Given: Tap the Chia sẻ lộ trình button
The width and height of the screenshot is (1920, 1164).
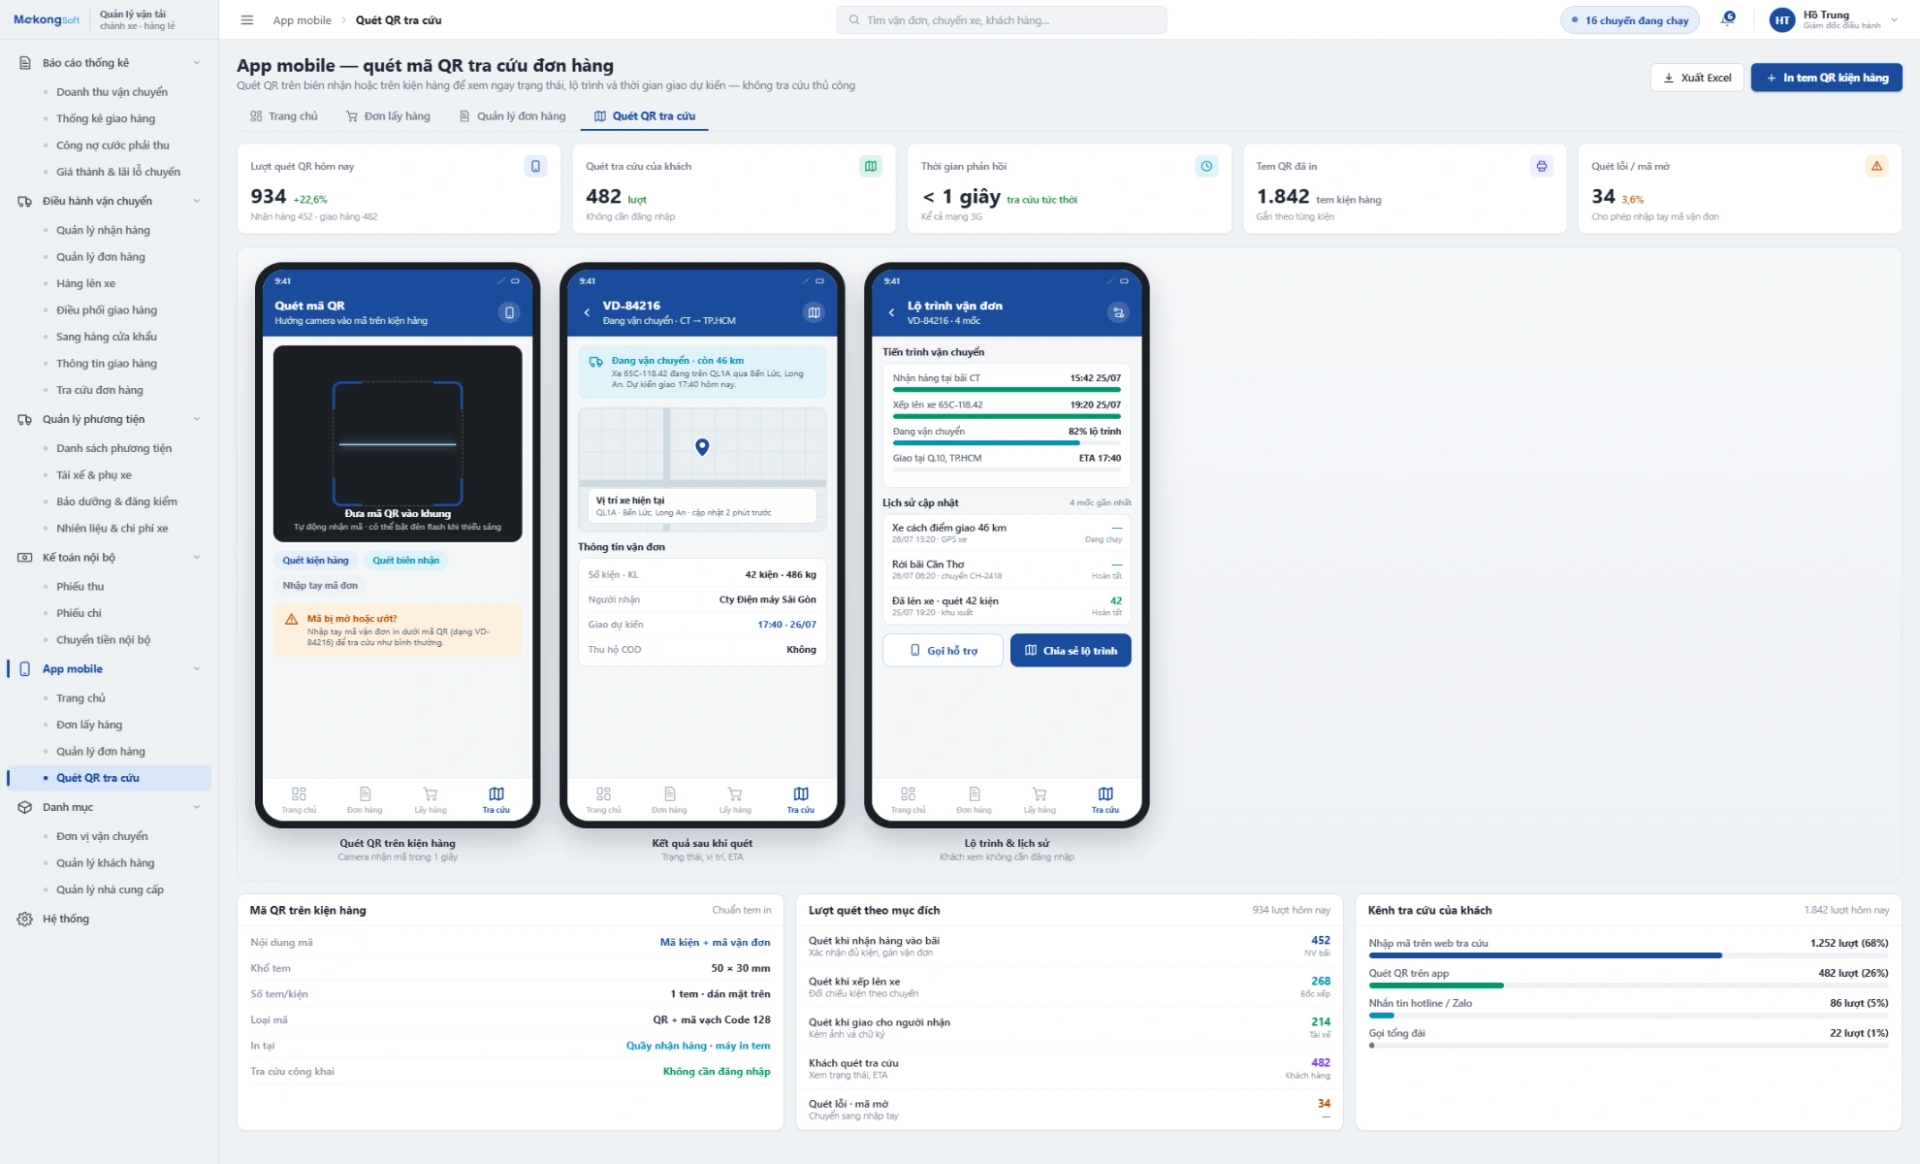Looking at the screenshot, I should click(x=1070, y=651).
